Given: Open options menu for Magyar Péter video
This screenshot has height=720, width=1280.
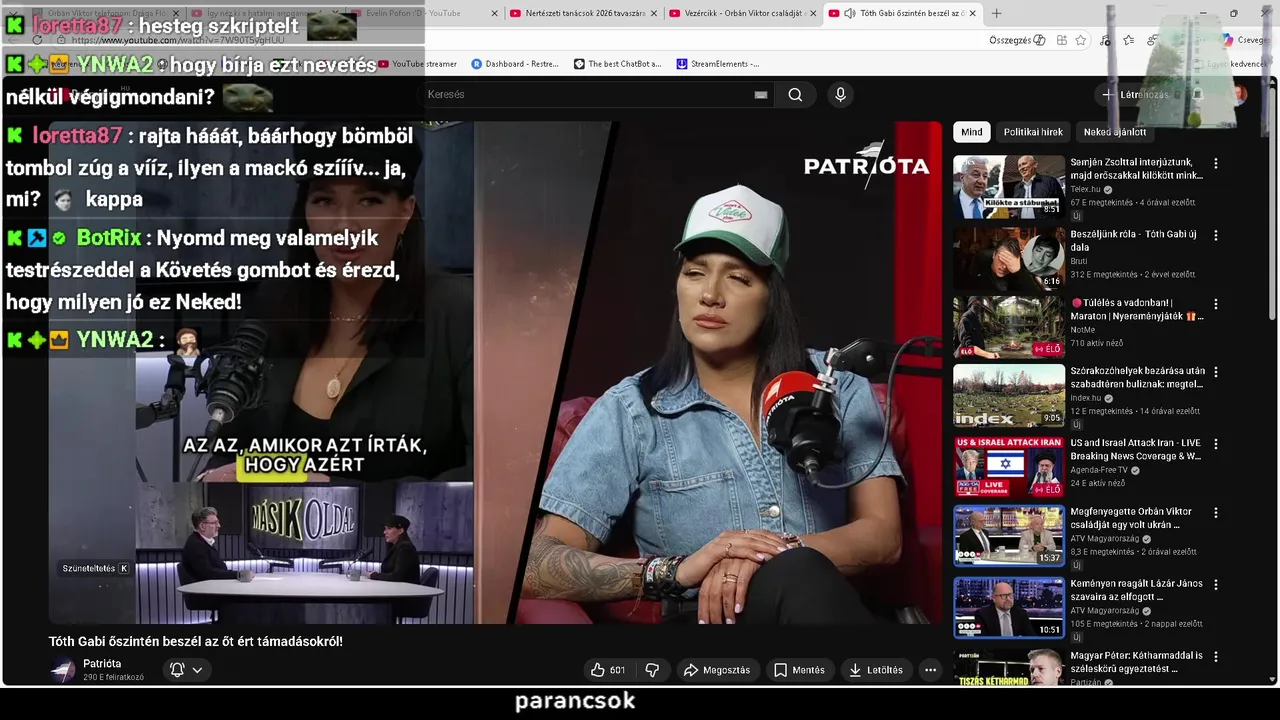Looking at the screenshot, I should 1216,656.
